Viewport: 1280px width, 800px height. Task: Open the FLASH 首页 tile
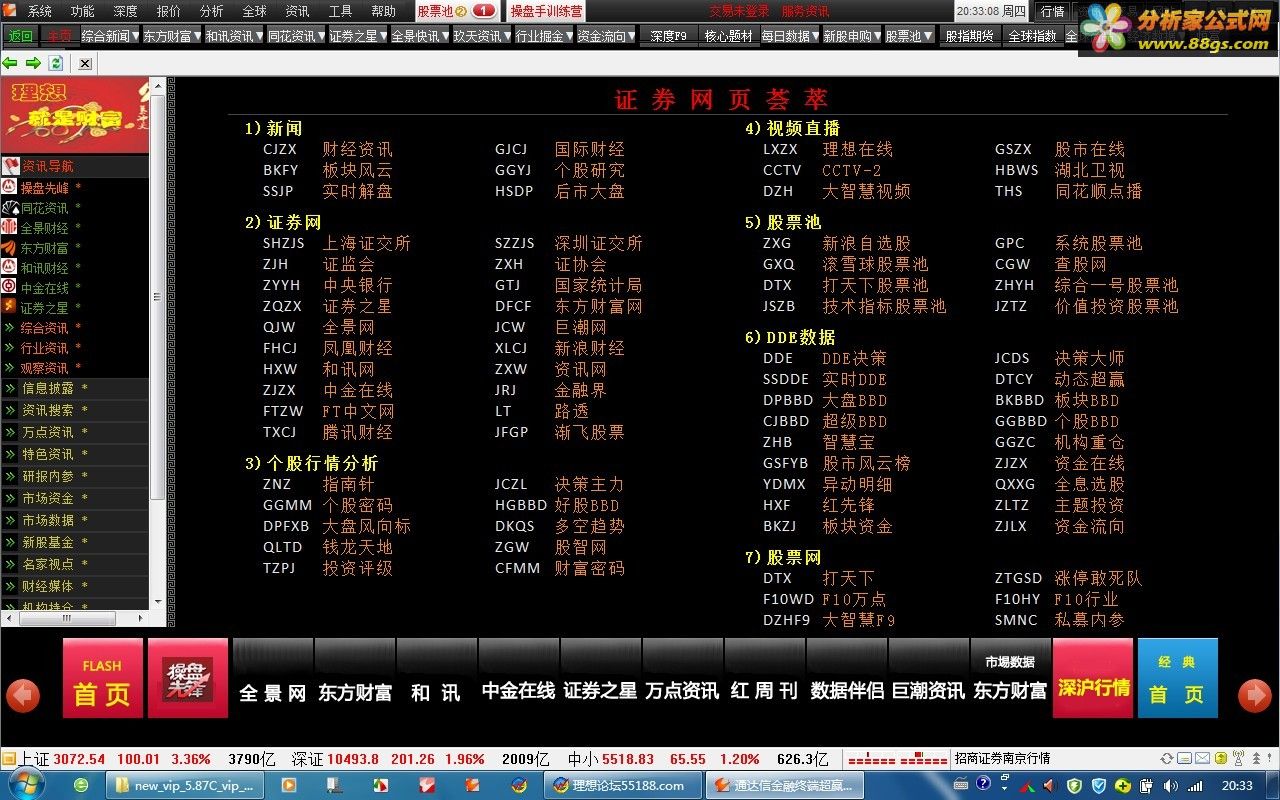[103, 678]
